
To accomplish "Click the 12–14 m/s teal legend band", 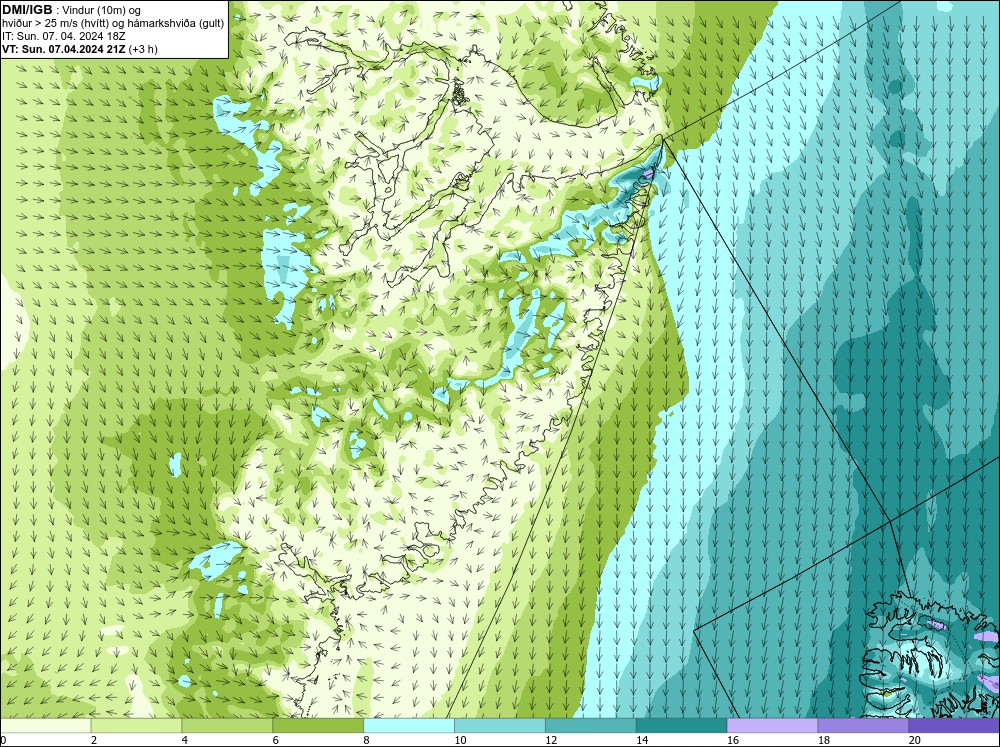I will click(591, 726).
